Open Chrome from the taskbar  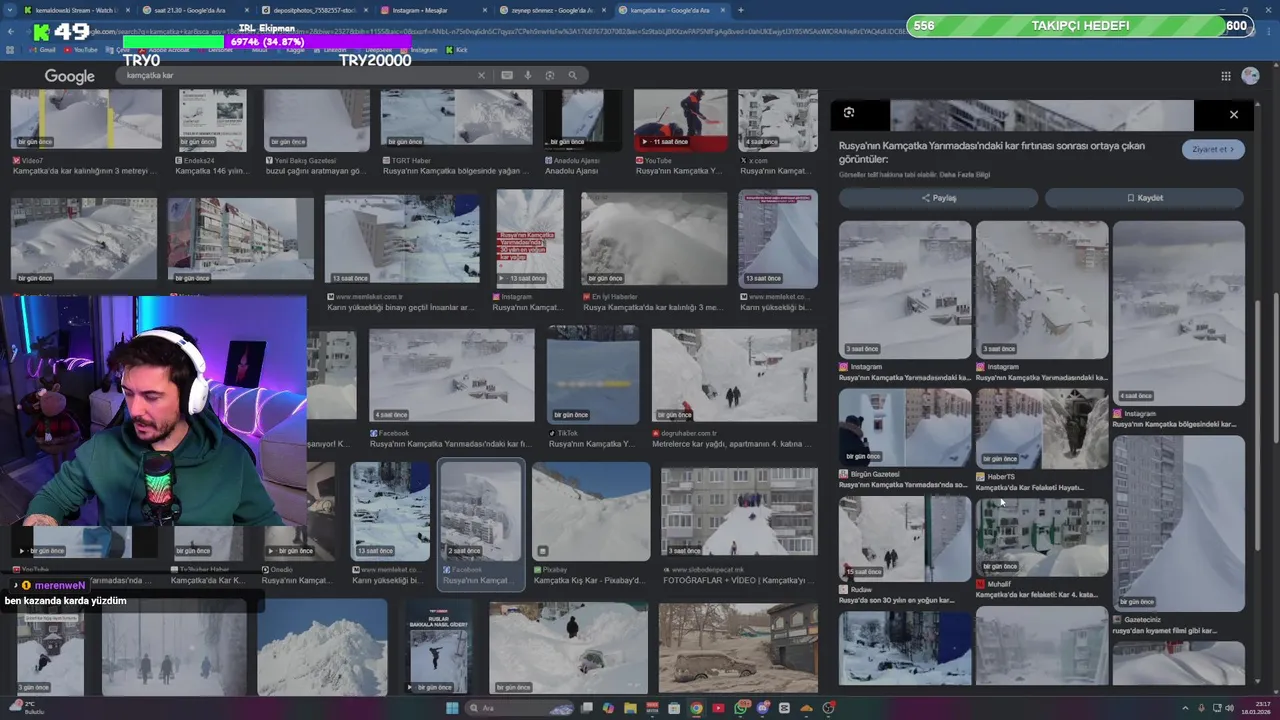696,708
